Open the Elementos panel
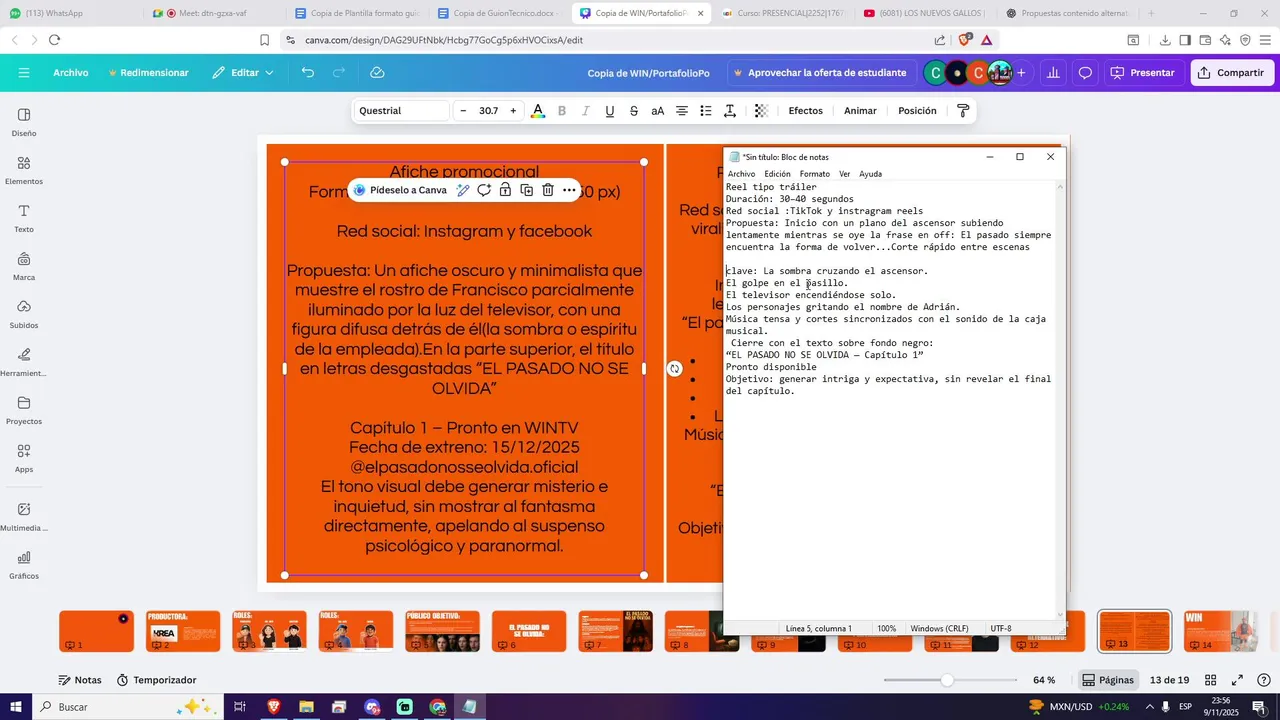This screenshot has width=1280, height=720. pyautogui.click(x=24, y=170)
